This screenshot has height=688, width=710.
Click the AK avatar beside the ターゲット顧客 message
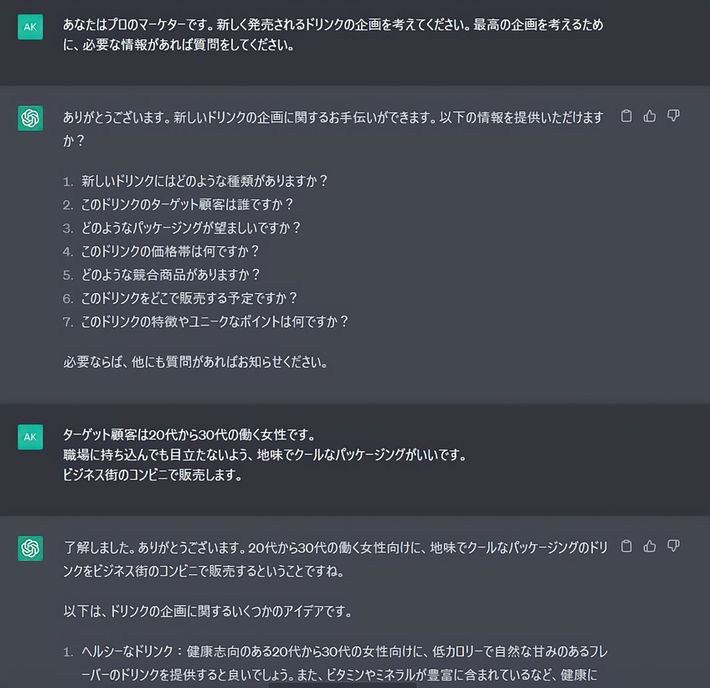pyautogui.click(x=30, y=437)
